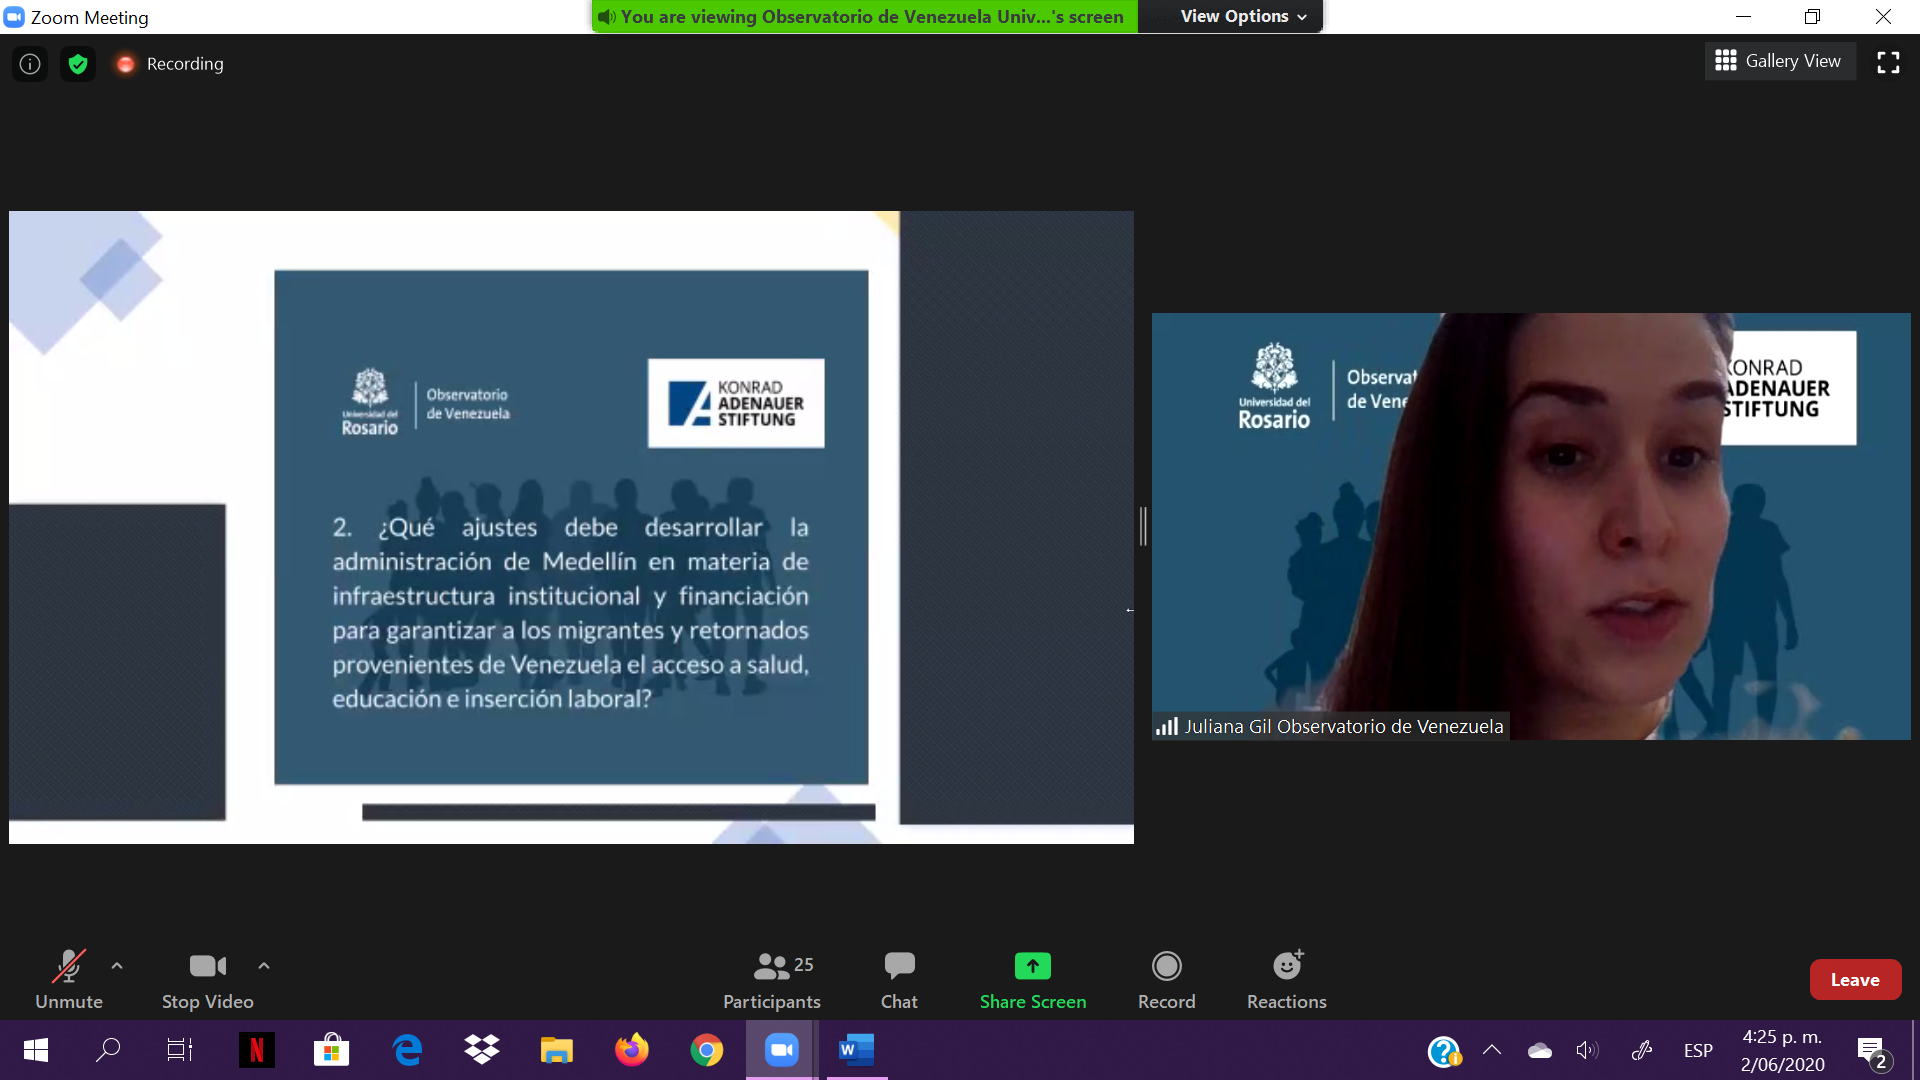Select Juliana Gil's video thumbnail
Viewport: 1920px width, 1080px height.
1530,526
